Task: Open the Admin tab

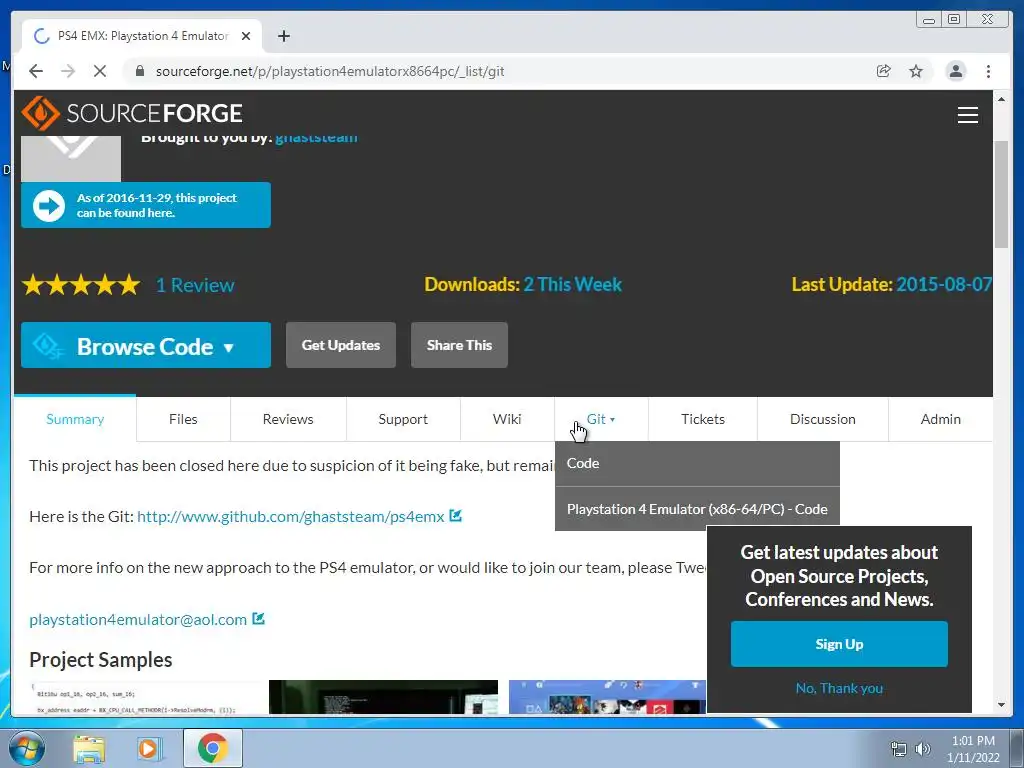Action: 940,419
